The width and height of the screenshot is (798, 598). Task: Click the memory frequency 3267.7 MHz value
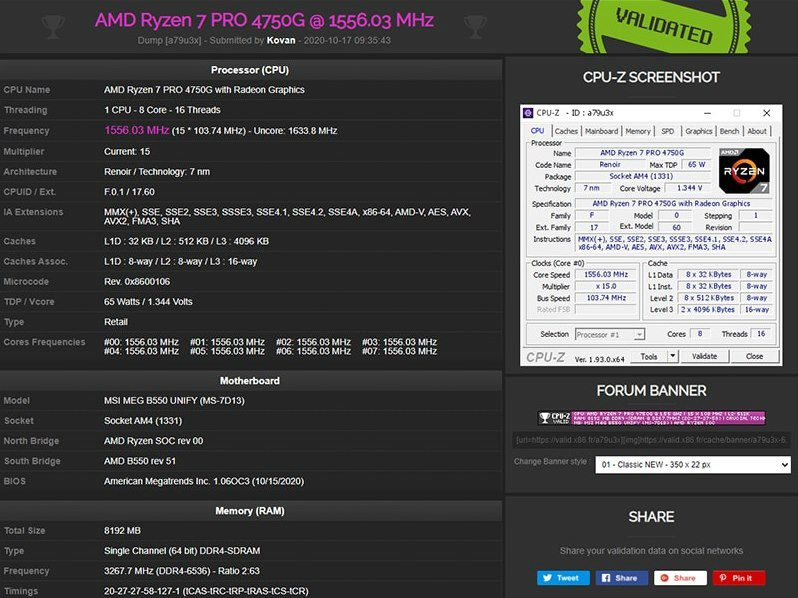pyautogui.click(x=182, y=571)
